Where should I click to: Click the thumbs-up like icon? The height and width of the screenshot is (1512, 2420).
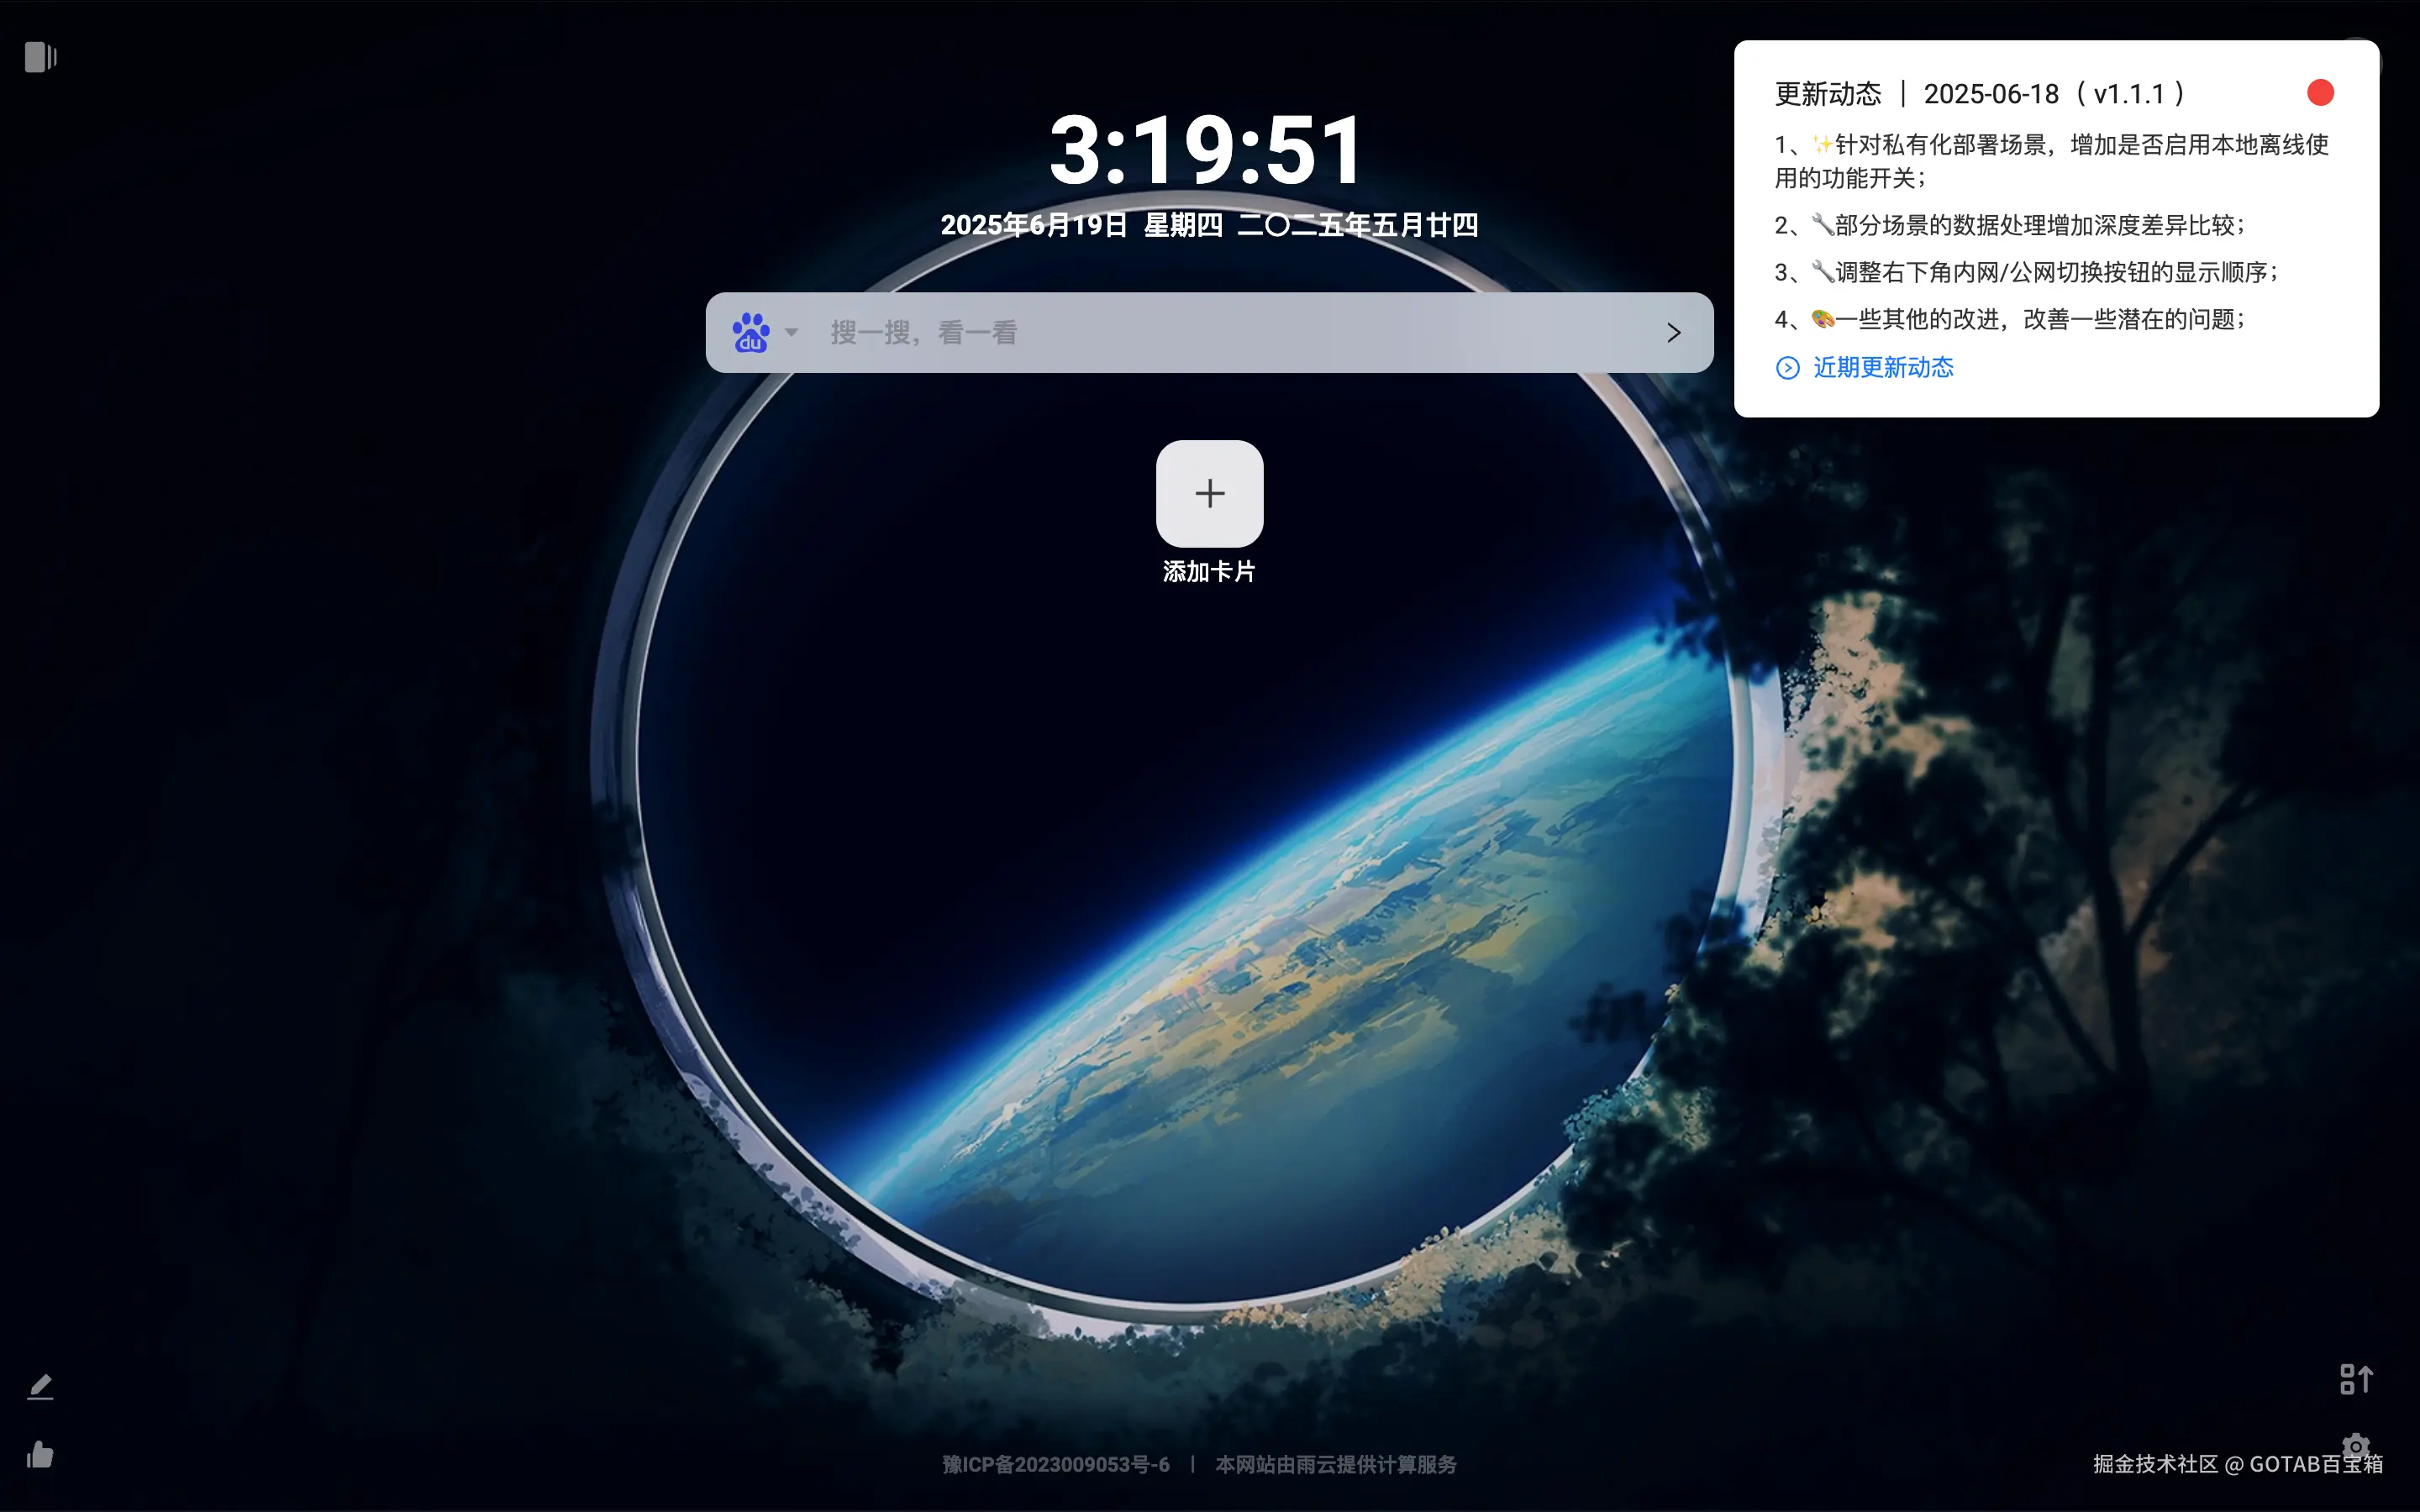pyautogui.click(x=40, y=1454)
